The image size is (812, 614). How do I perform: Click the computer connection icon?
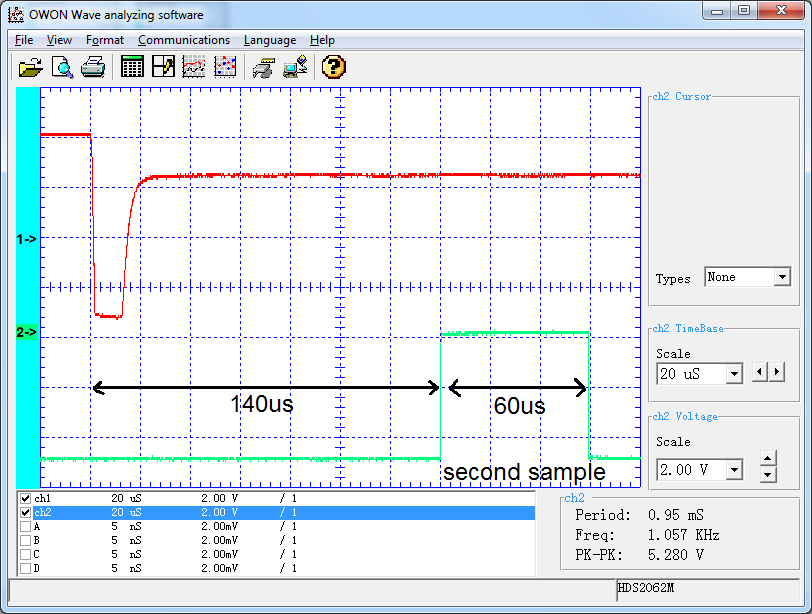pyautogui.click(x=295, y=67)
